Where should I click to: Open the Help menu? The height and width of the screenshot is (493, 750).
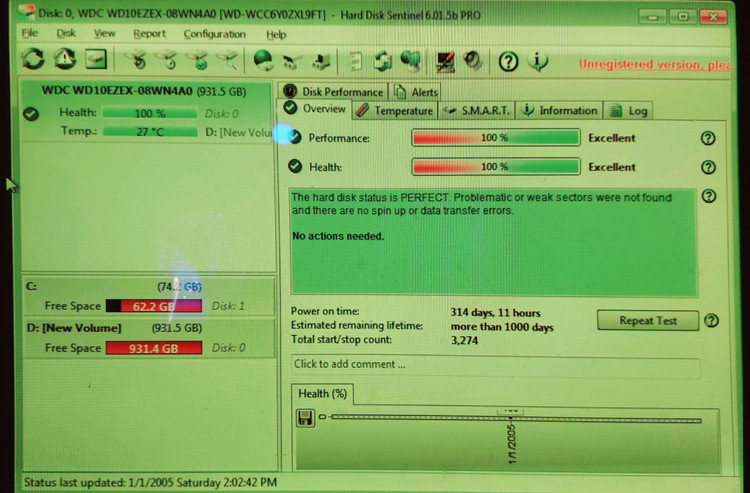276,34
